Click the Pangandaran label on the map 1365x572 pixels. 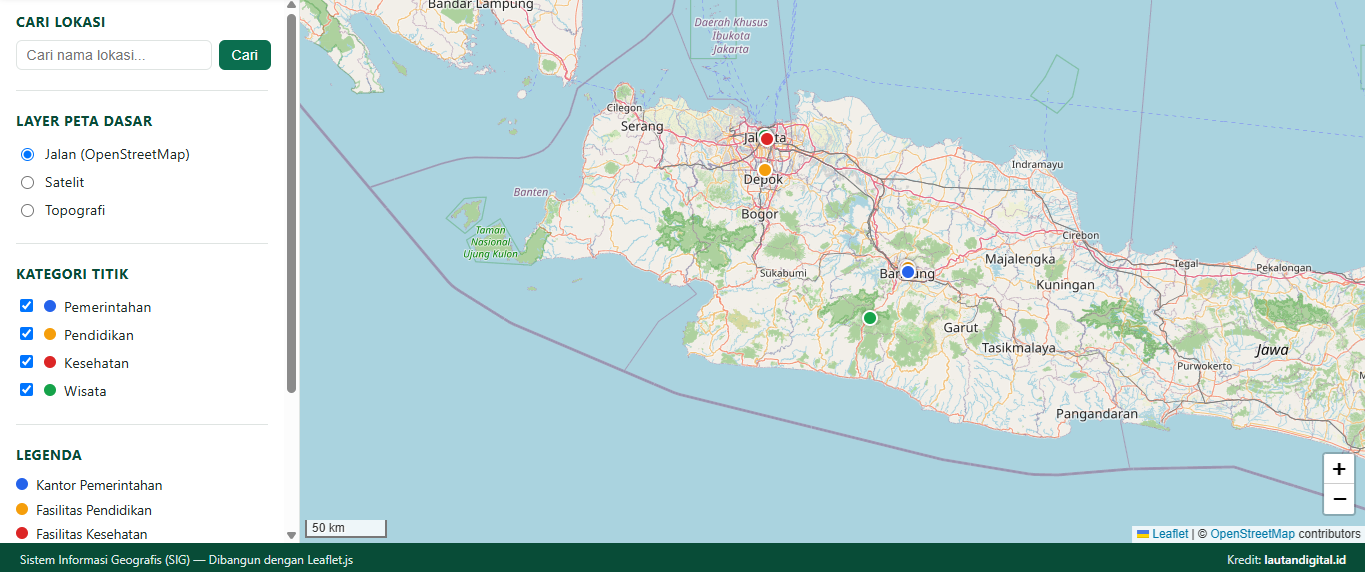click(x=1097, y=413)
